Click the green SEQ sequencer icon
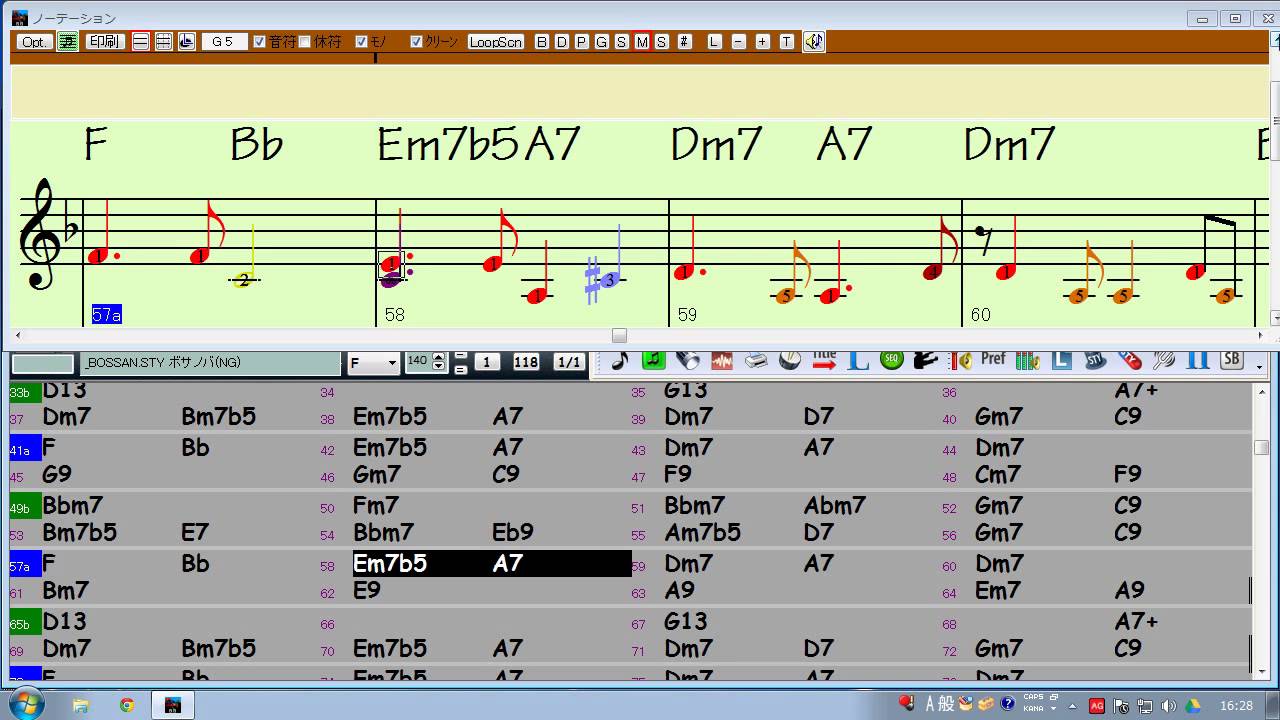The height and width of the screenshot is (720, 1280). coord(891,359)
